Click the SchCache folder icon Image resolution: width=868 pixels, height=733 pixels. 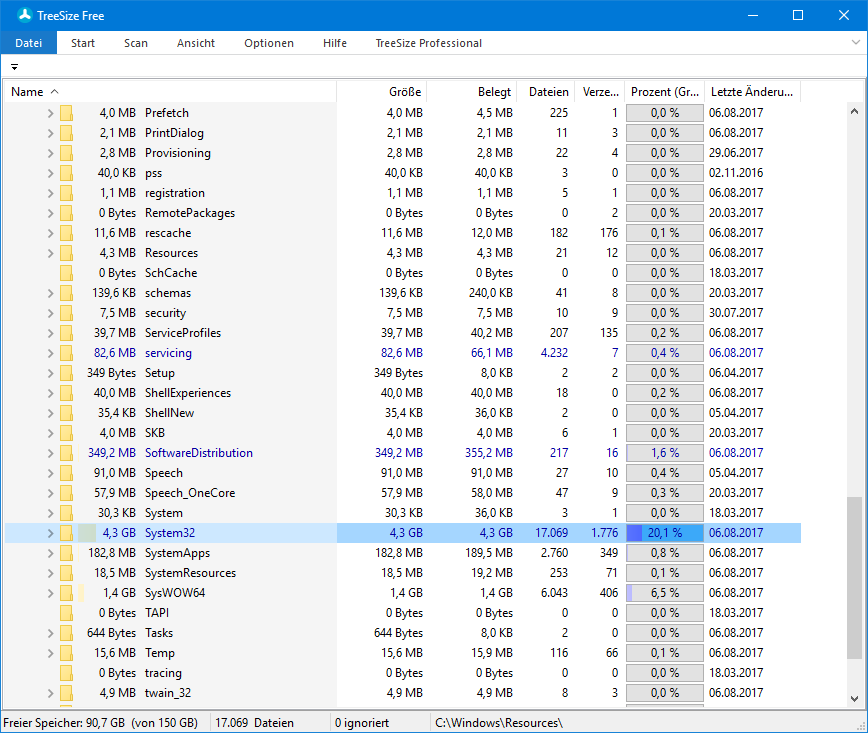[66, 273]
